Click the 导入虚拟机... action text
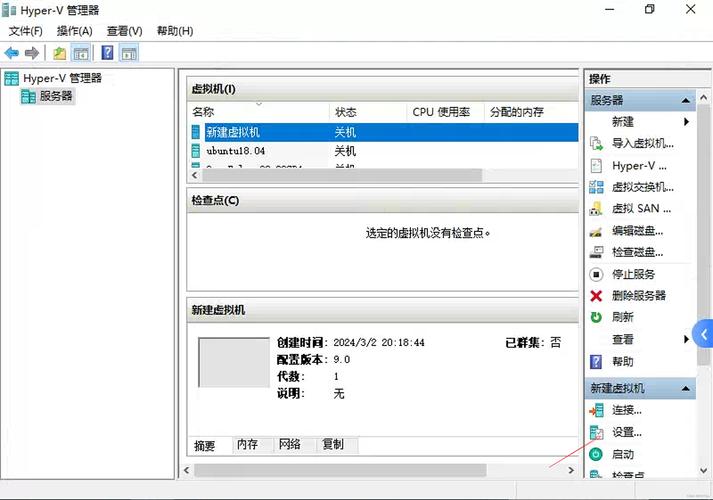This screenshot has height=500, width=713. pyautogui.click(x=643, y=143)
